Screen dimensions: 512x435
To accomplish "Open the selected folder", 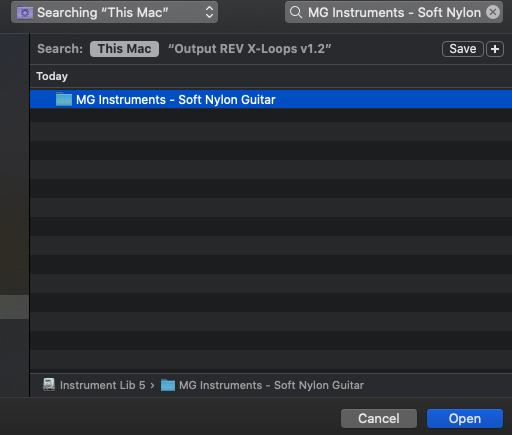I will pos(465,418).
